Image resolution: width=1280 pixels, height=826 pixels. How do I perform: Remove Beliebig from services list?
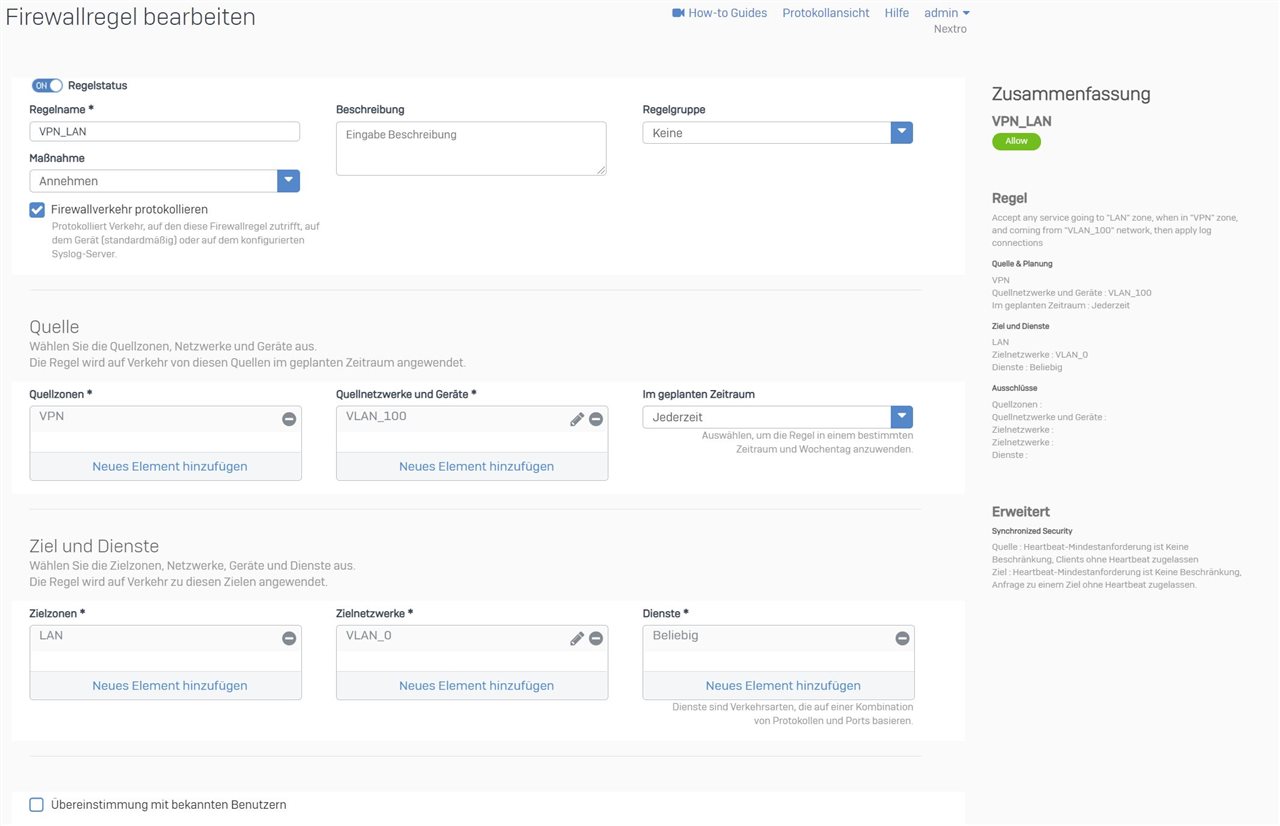pos(902,638)
